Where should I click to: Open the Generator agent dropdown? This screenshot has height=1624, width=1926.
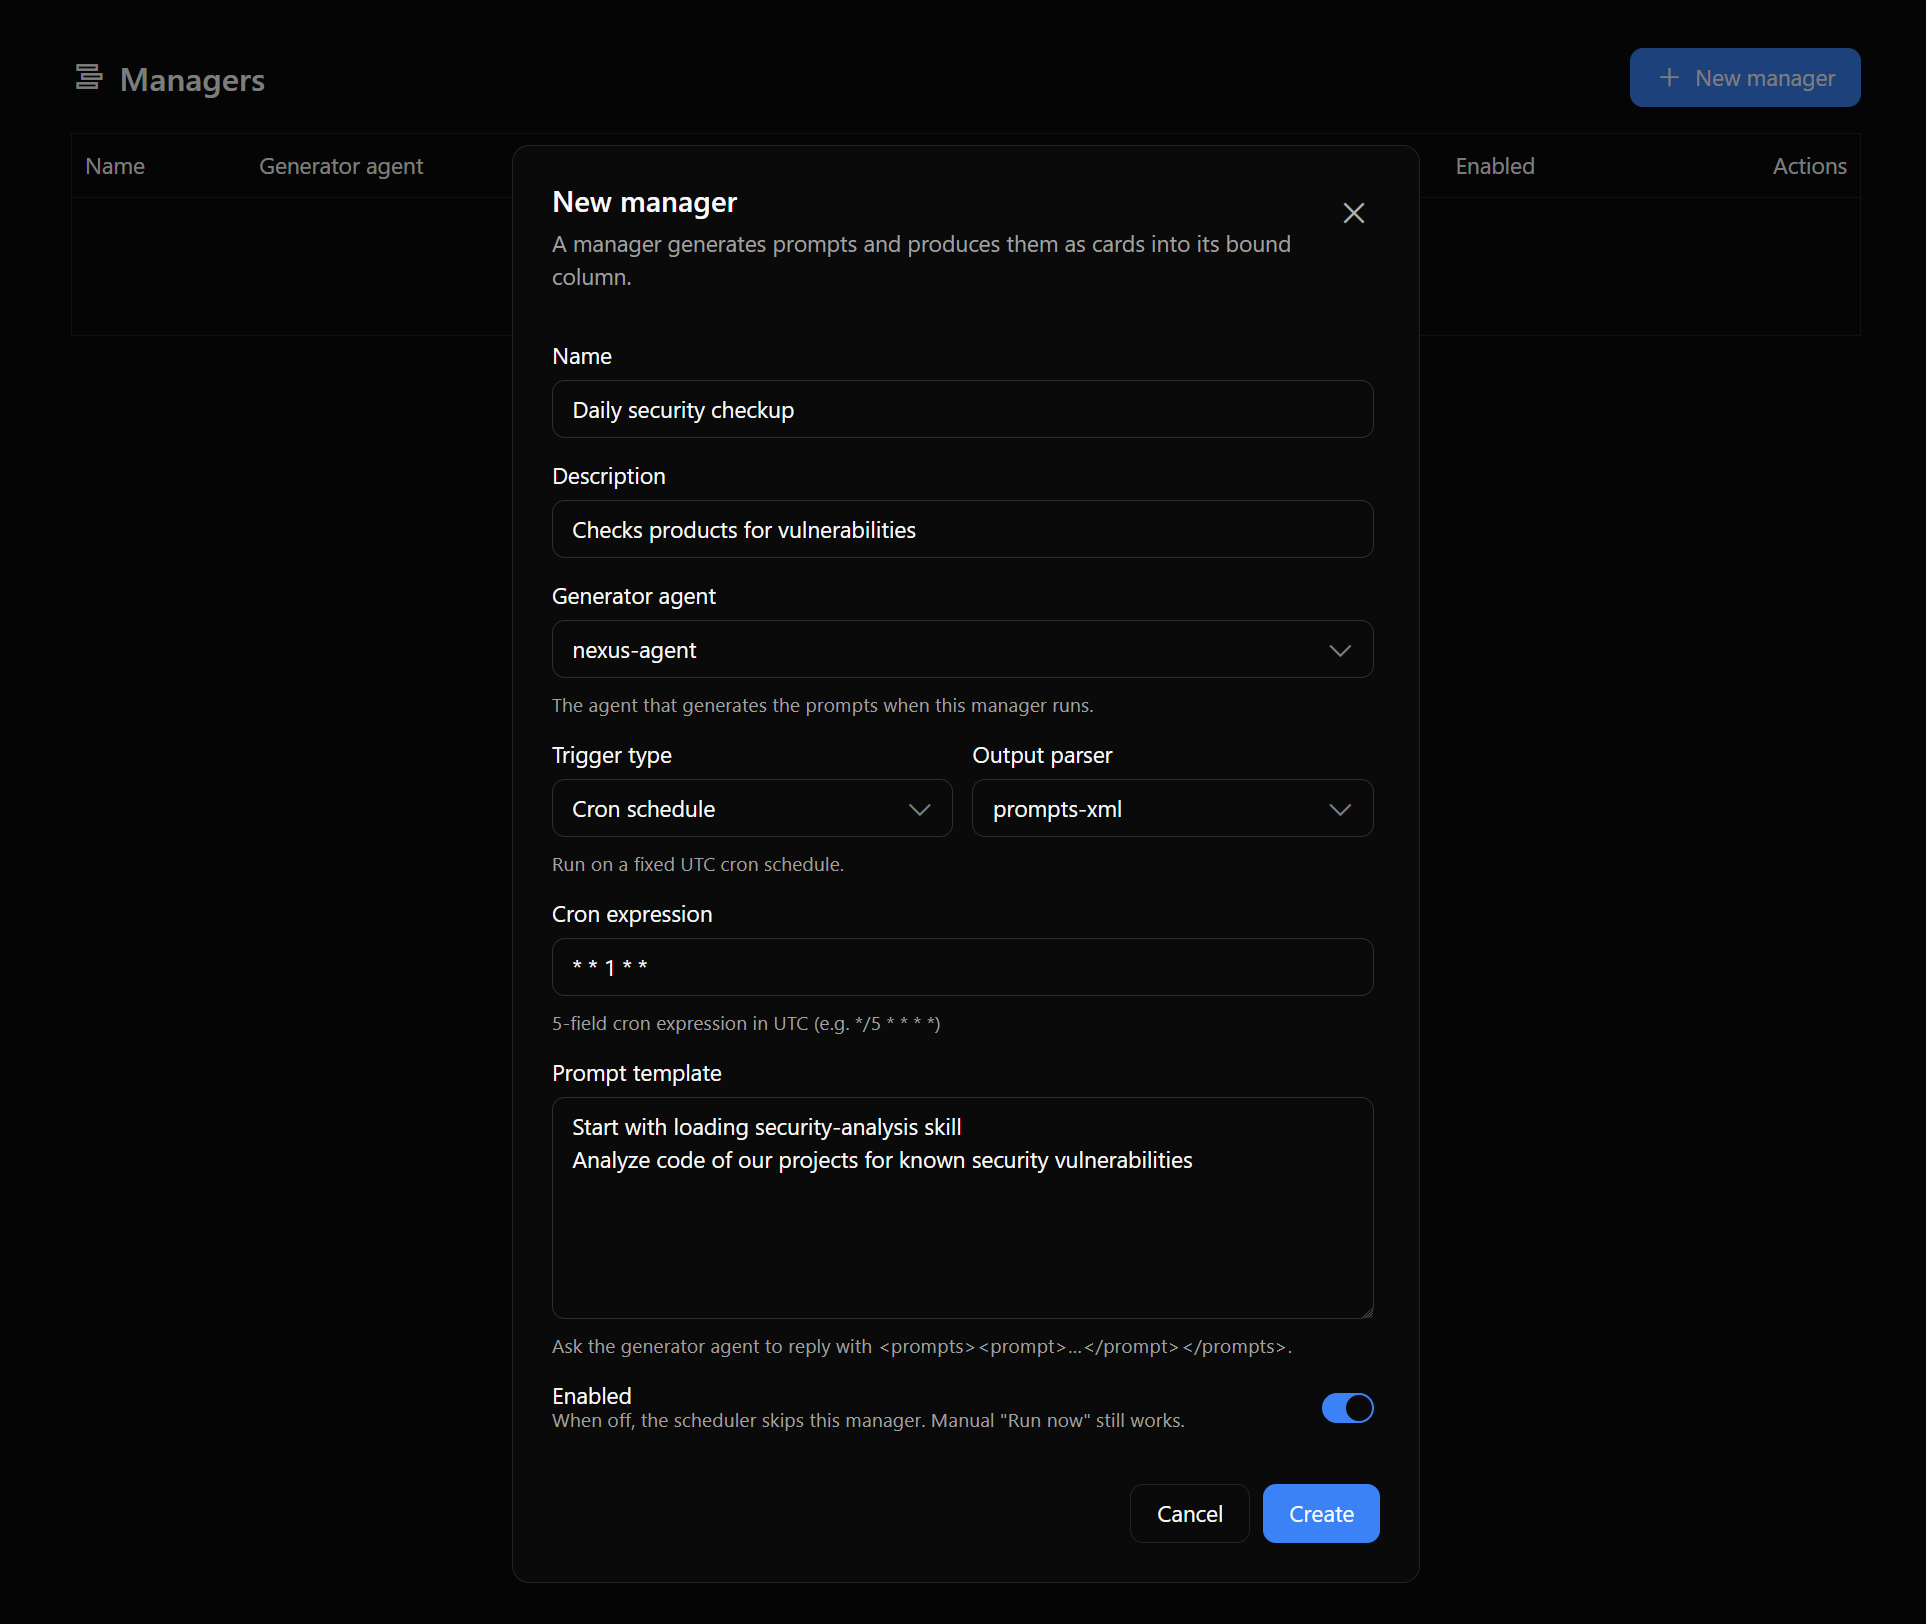[x=962, y=650]
